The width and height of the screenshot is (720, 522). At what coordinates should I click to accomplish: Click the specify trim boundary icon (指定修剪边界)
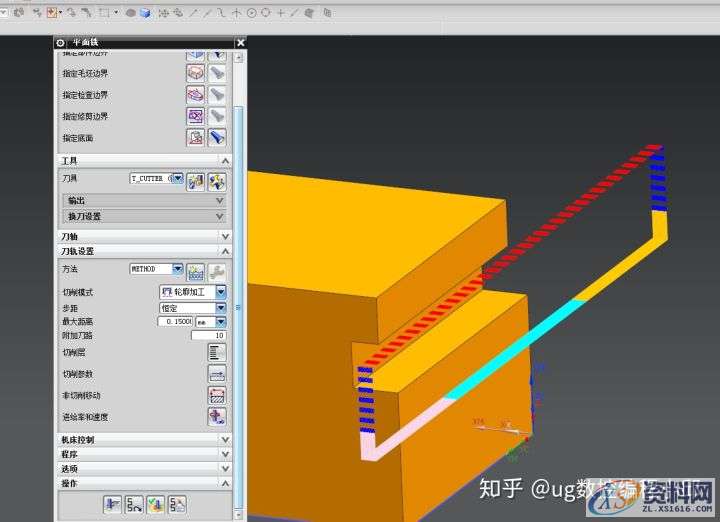click(x=195, y=116)
